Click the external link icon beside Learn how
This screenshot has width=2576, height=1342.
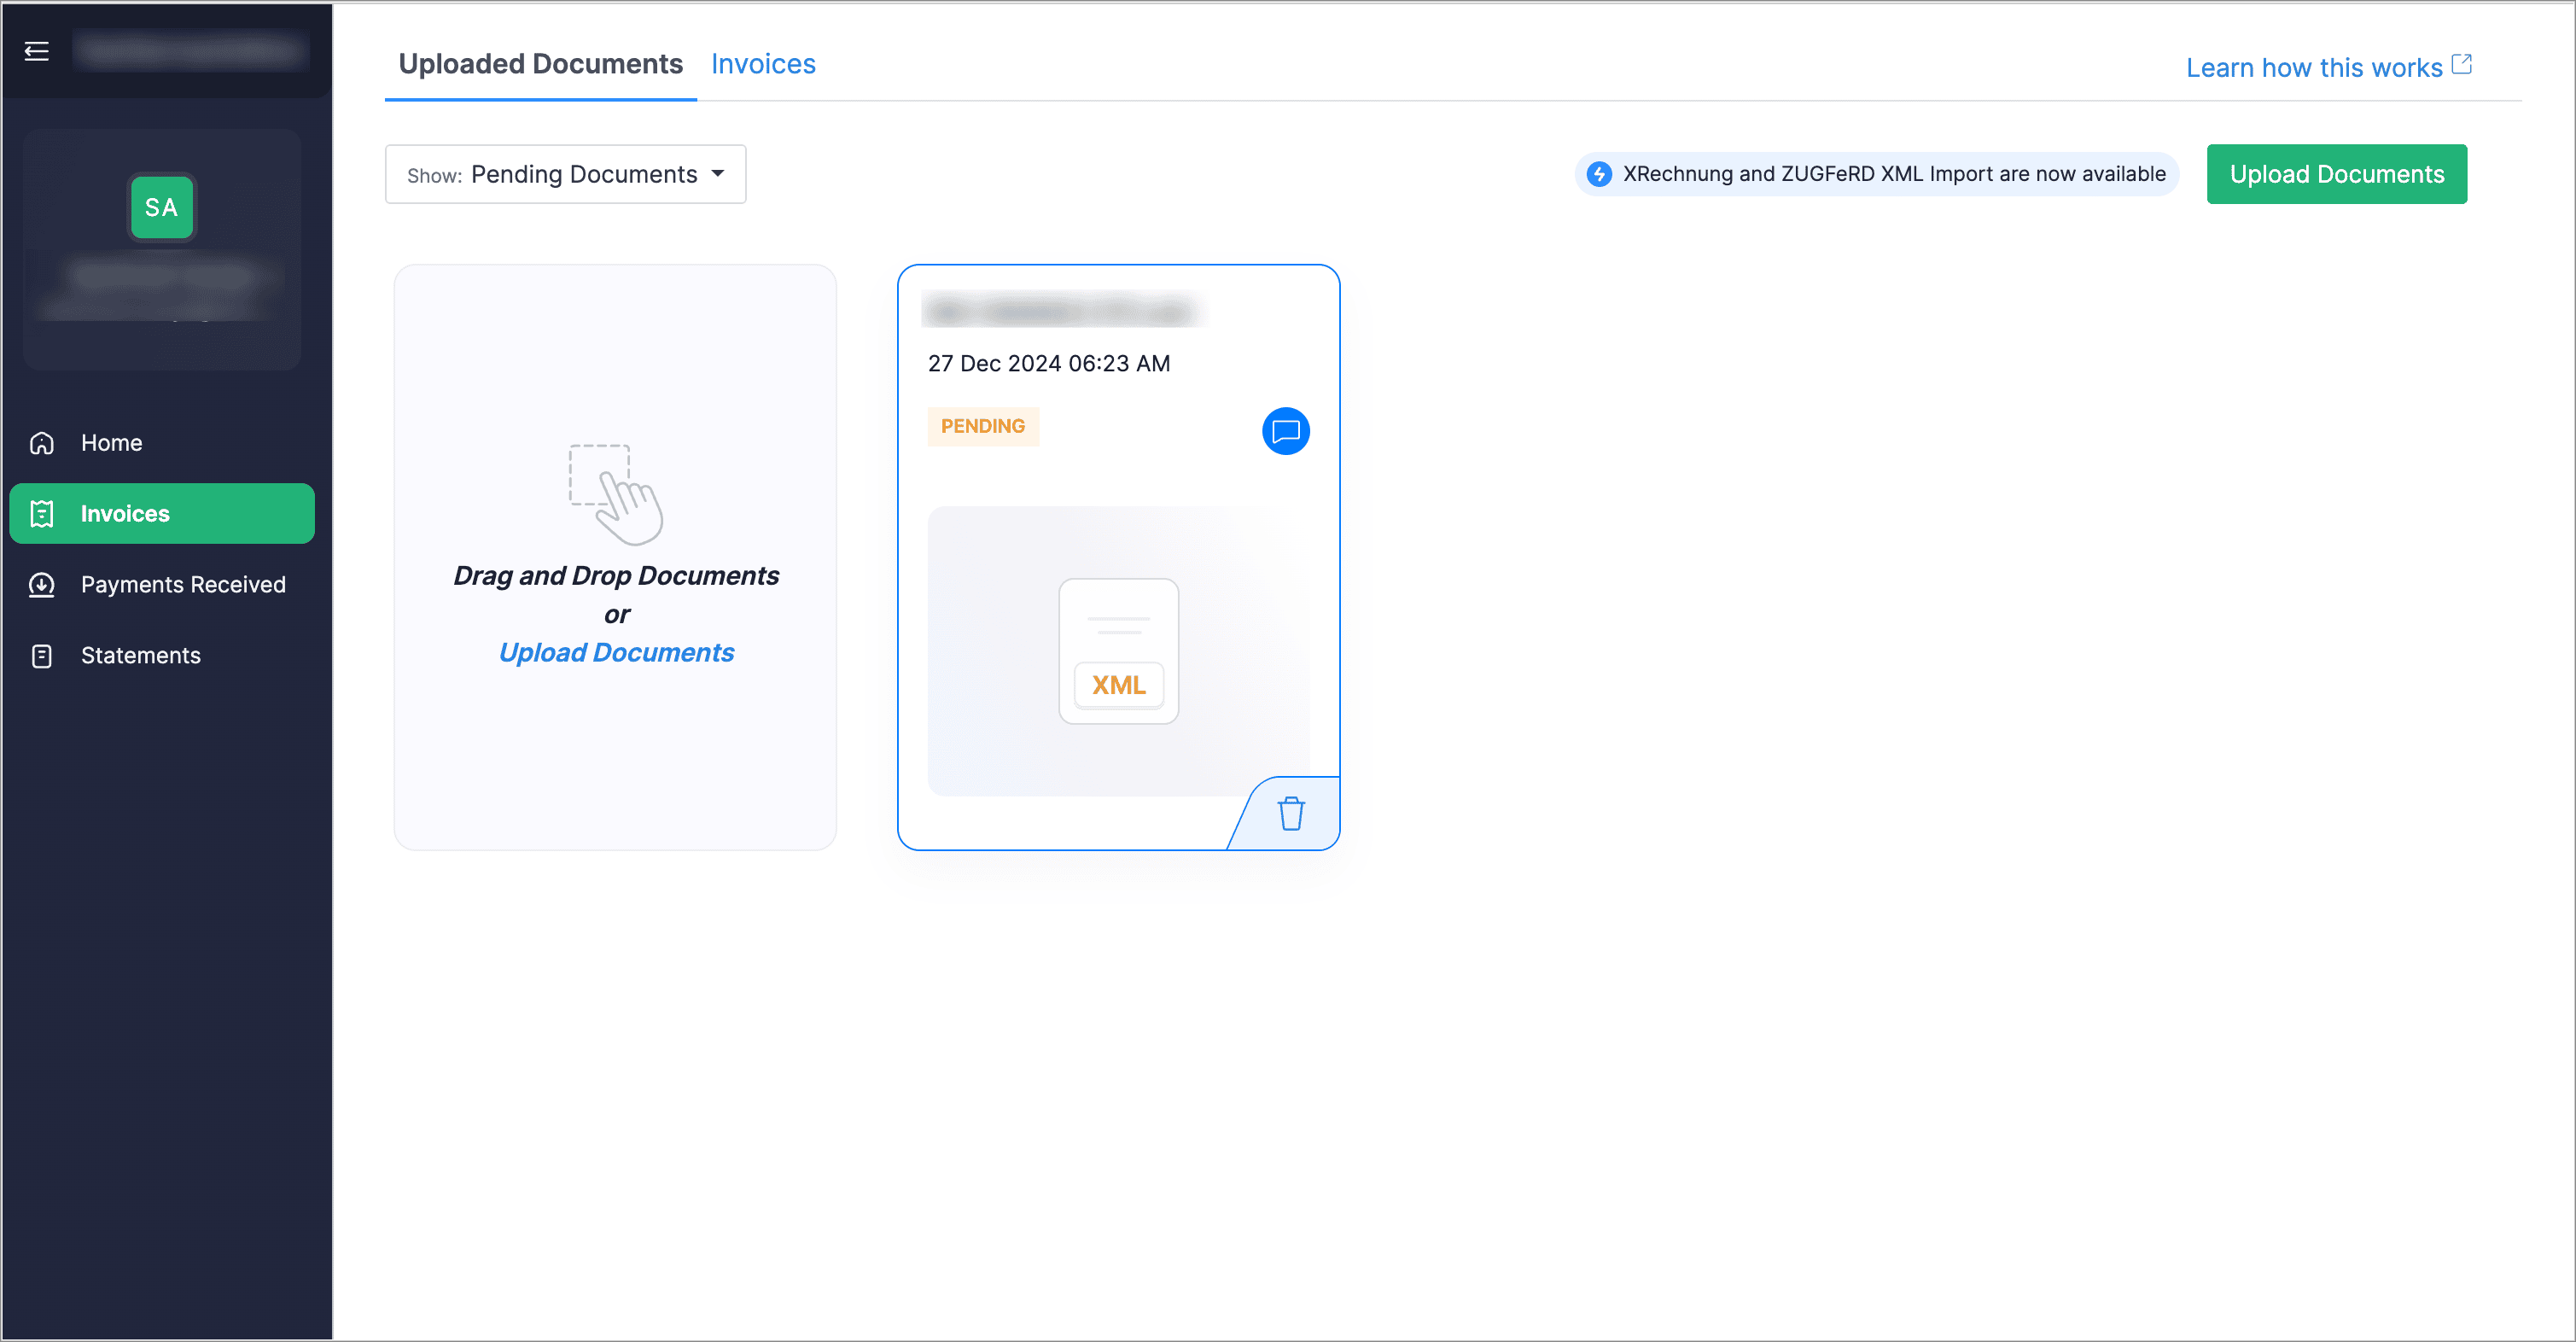pyautogui.click(x=2461, y=65)
